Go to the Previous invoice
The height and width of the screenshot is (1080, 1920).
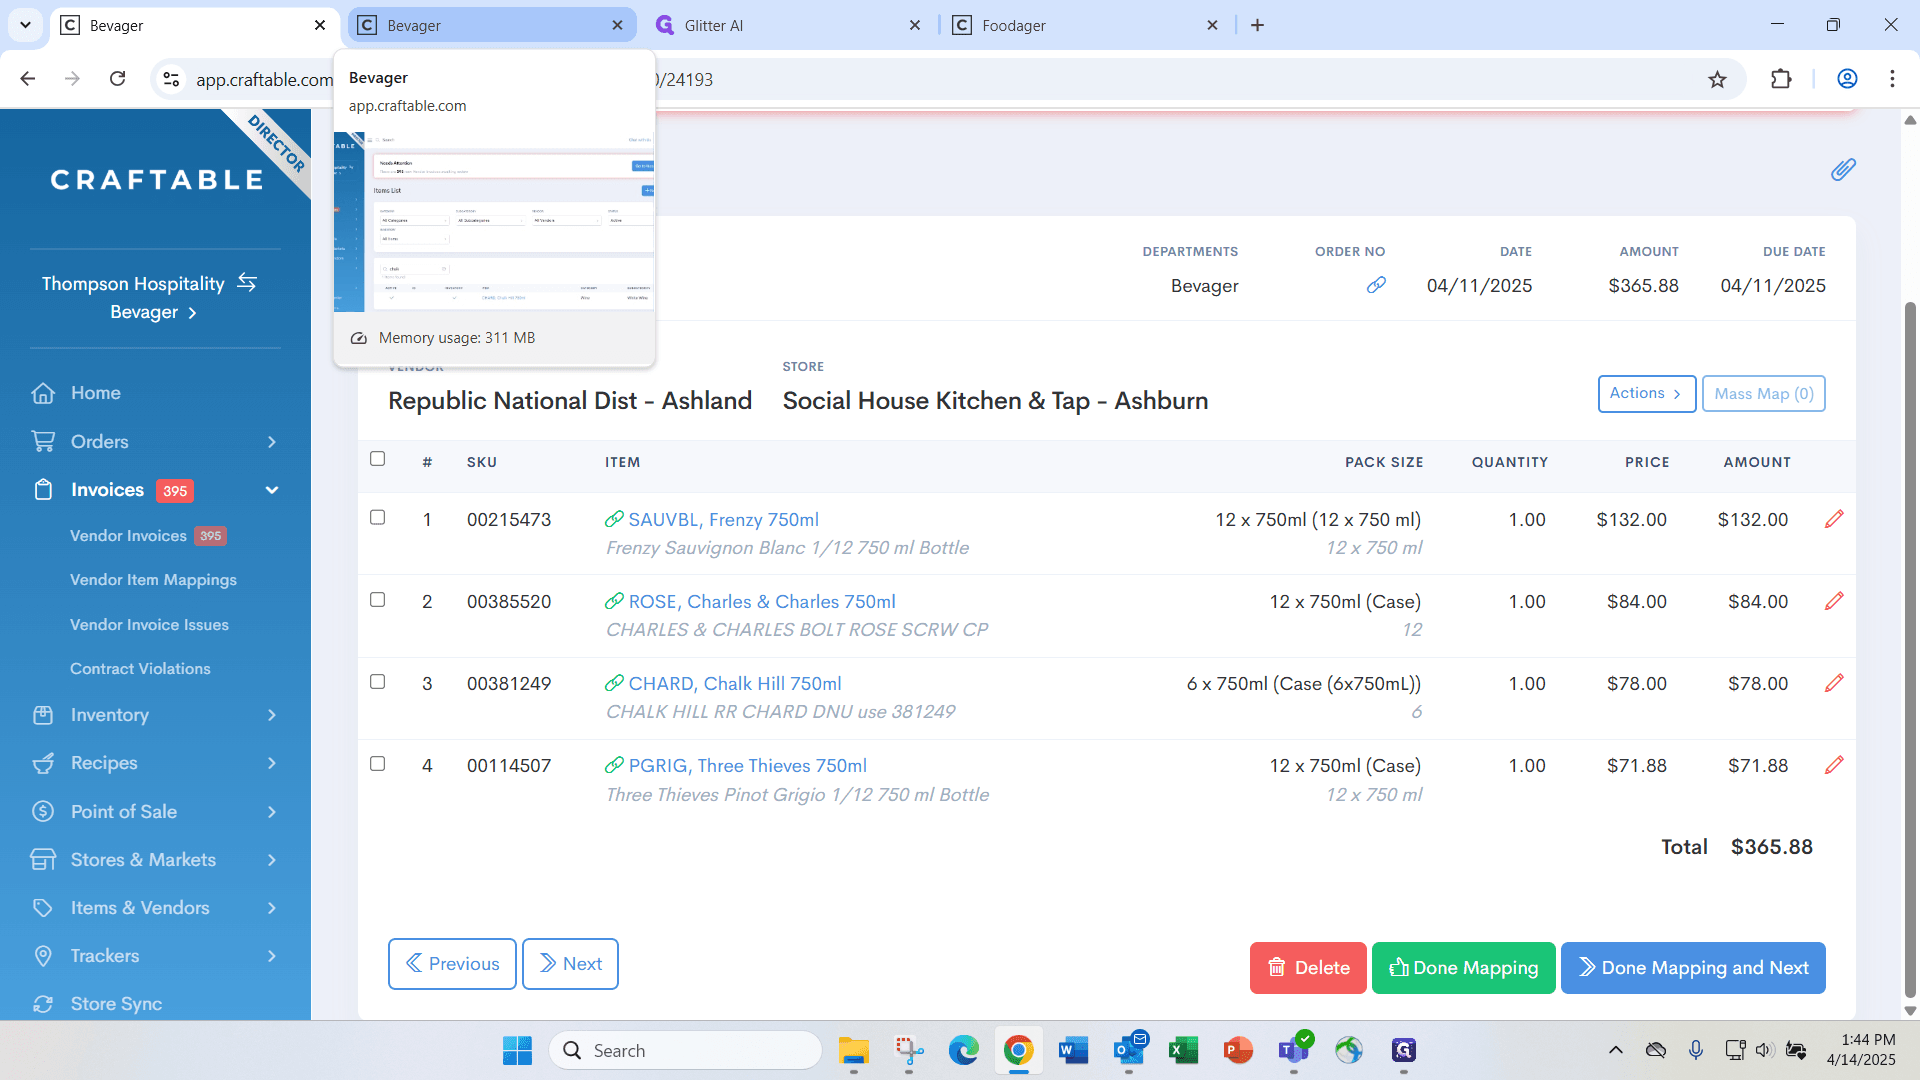click(x=452, y=964)
